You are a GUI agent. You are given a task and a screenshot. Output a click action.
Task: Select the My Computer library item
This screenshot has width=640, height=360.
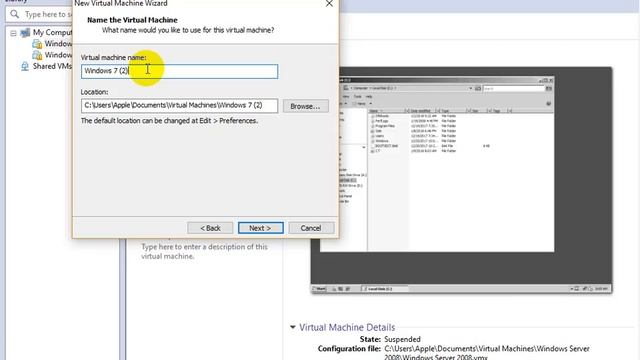(x=52, y=32)
